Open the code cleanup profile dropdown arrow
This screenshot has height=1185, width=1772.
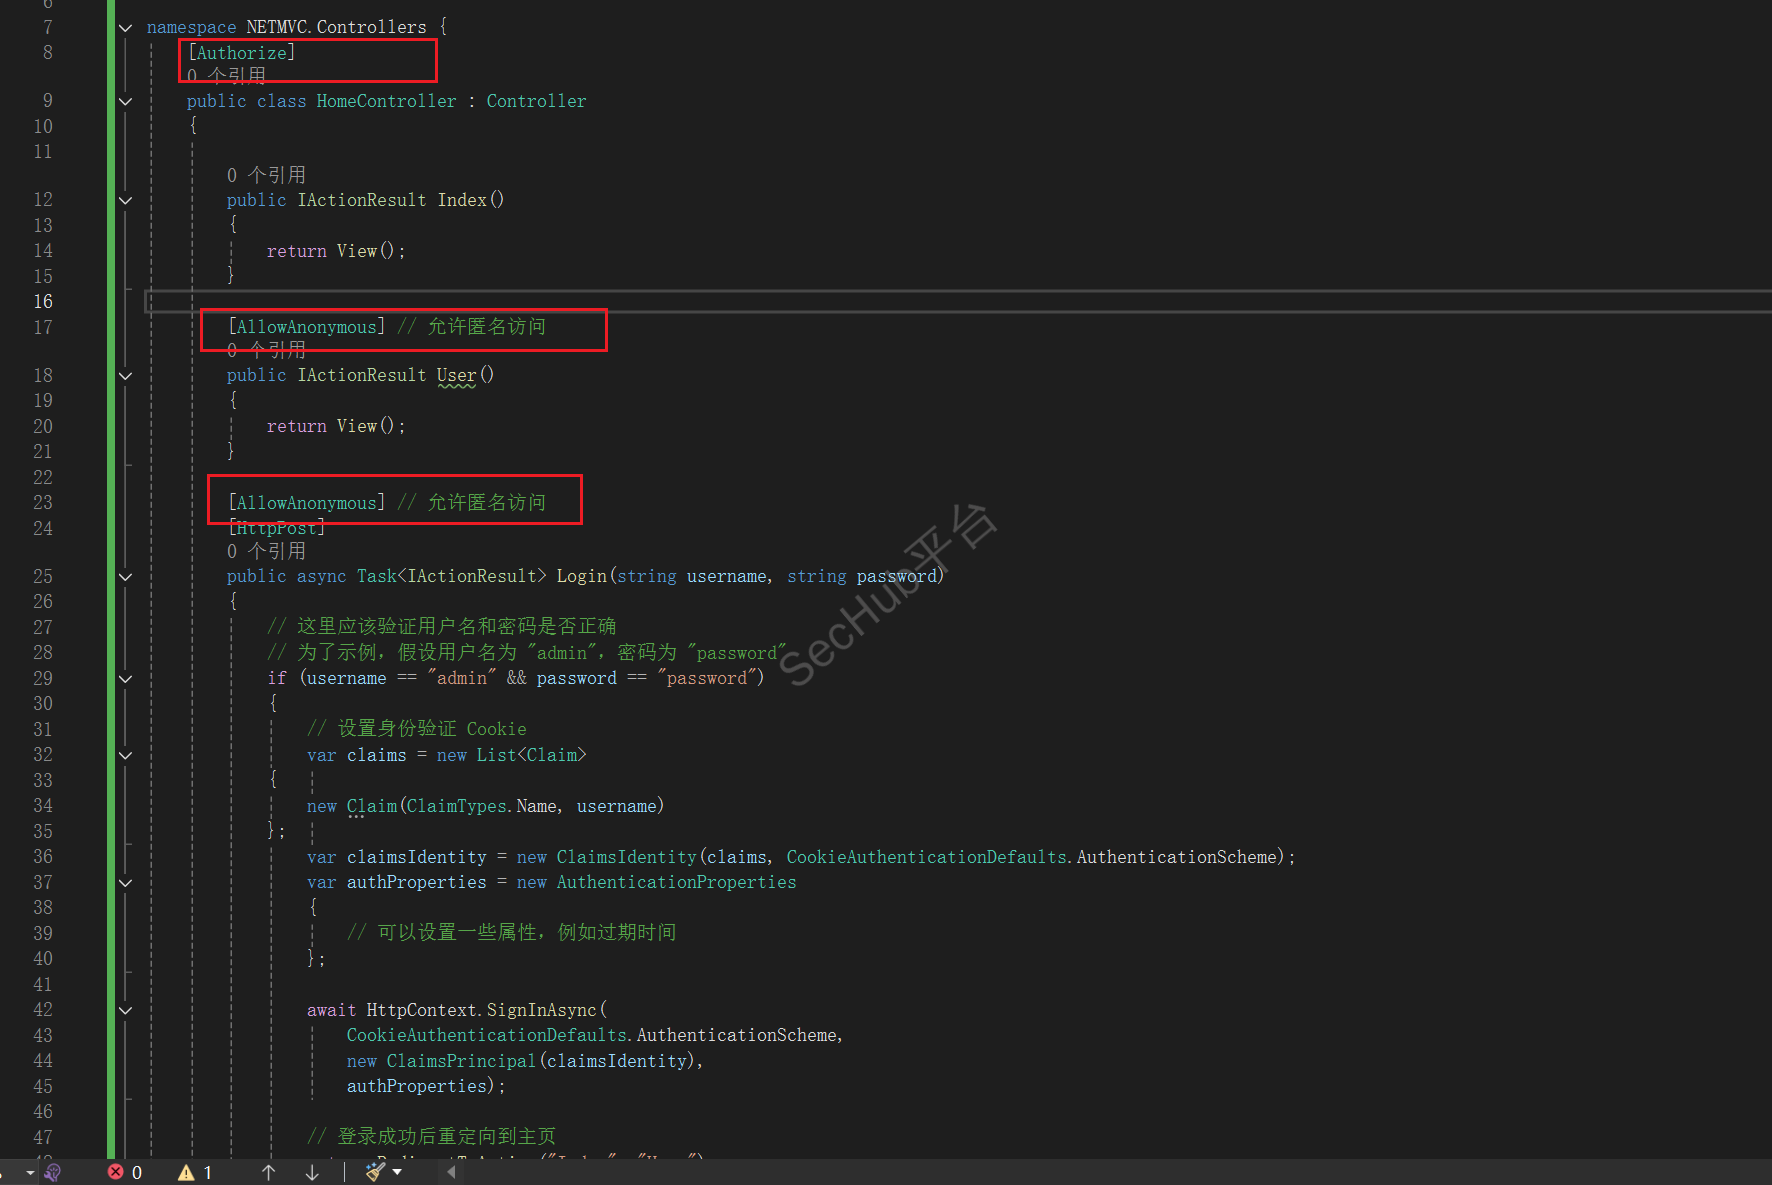pos(397,1172)
